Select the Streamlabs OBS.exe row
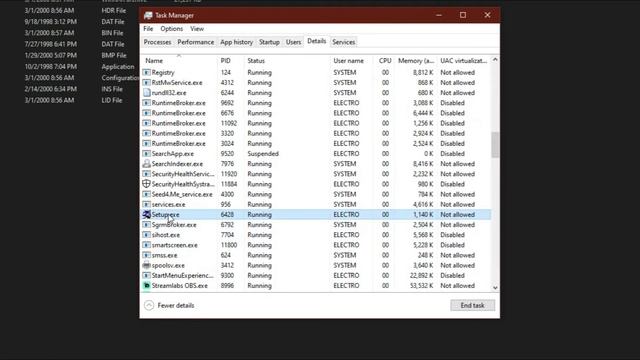Screen dimensions: 640x360 coord(316,286)
